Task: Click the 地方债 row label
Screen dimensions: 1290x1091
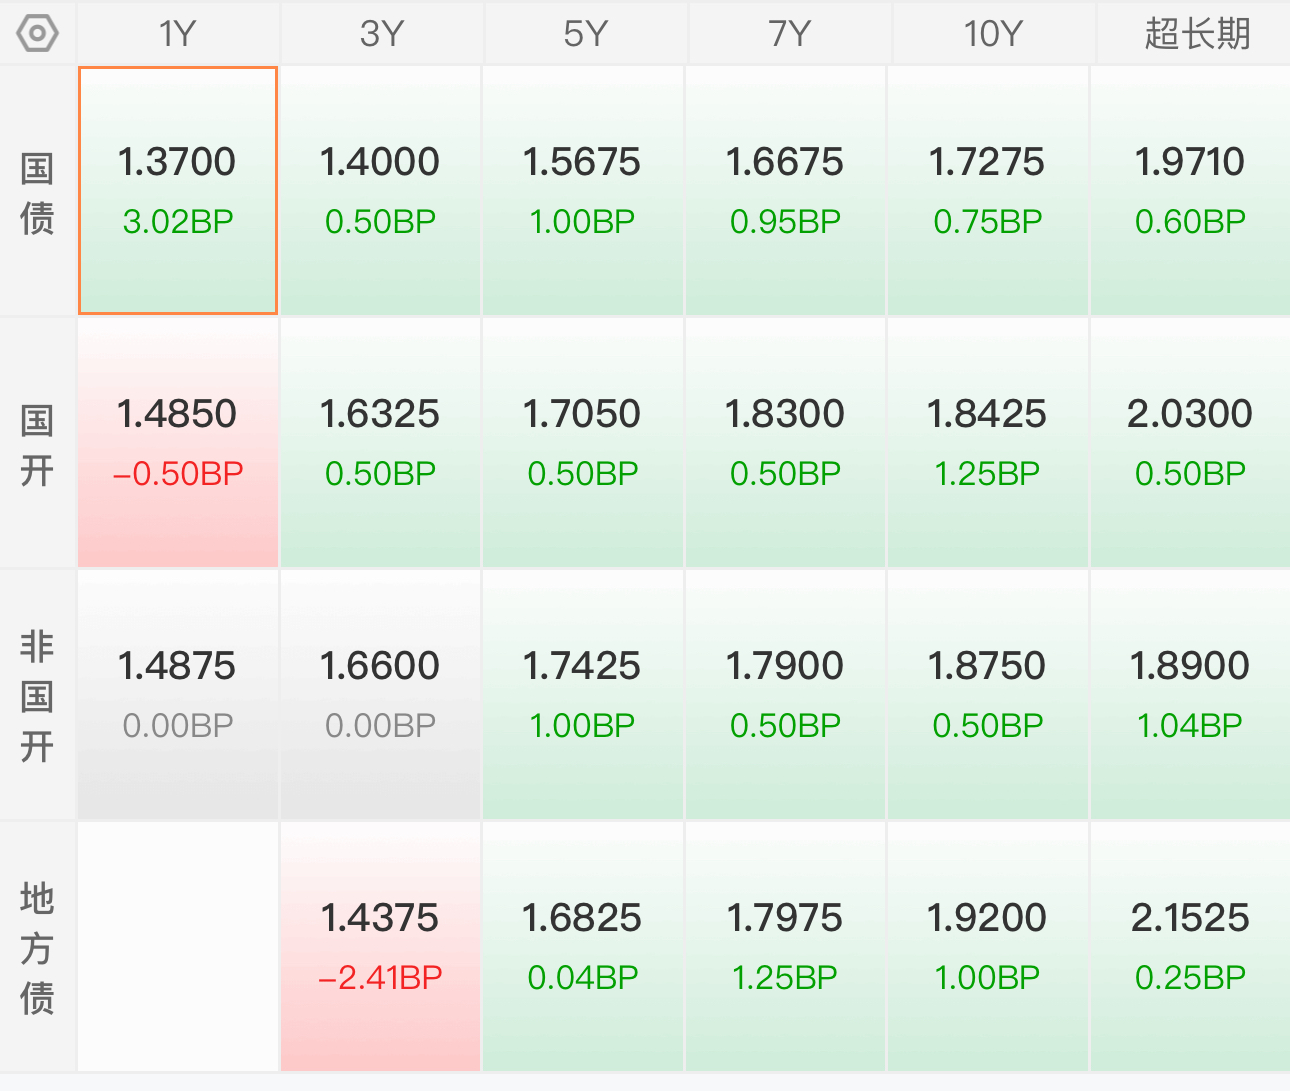Action: point(37,948)
